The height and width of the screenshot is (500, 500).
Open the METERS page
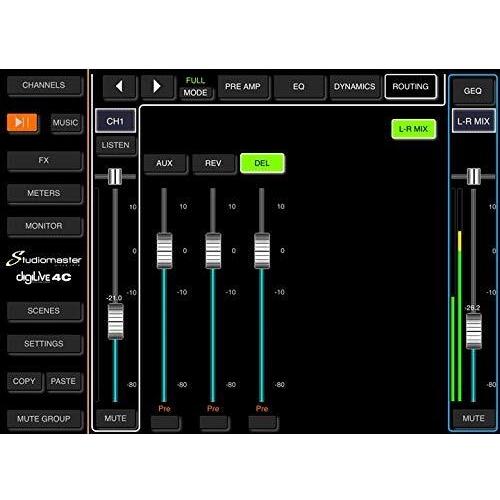click(x=44, y=193)
